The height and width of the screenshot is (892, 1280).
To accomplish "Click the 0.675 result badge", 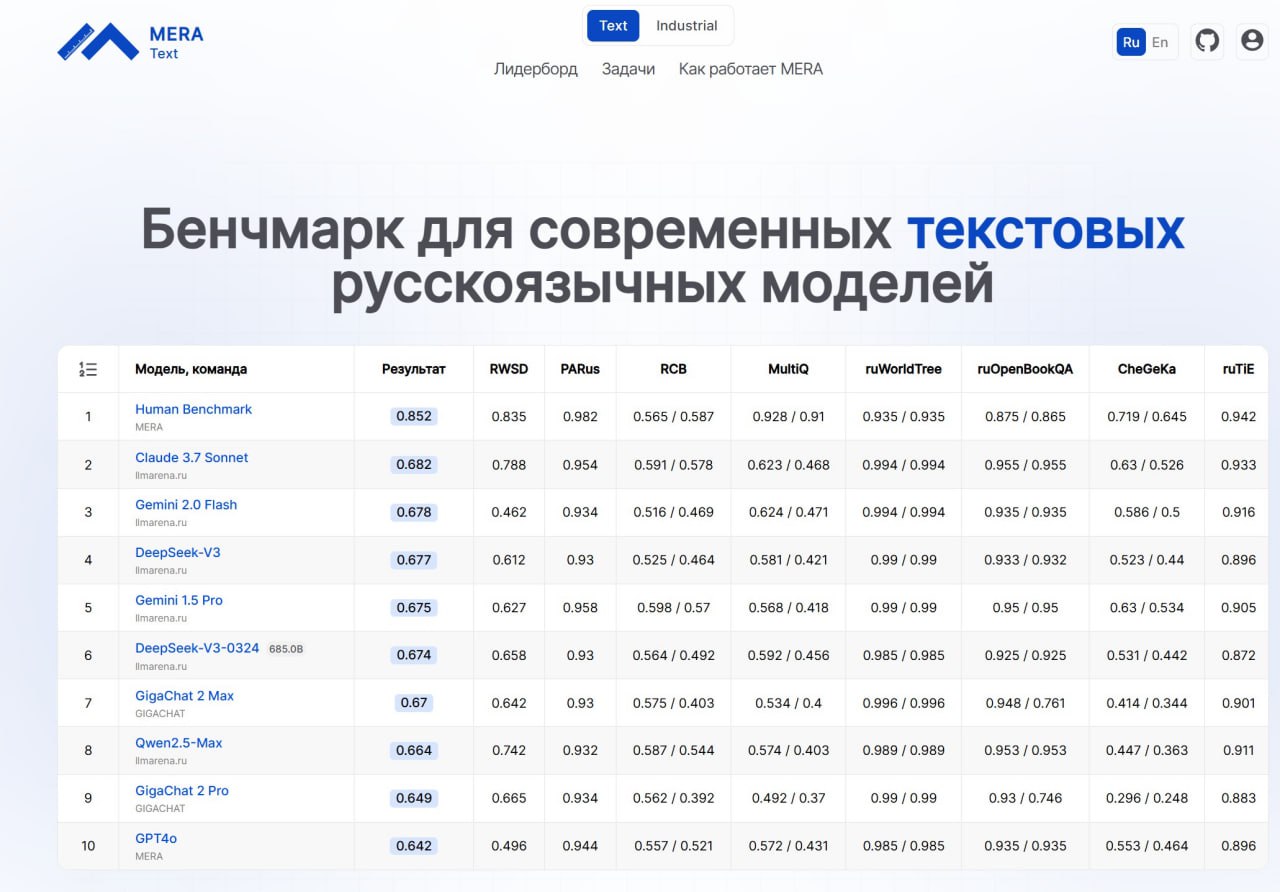I will tap(414, 607).
